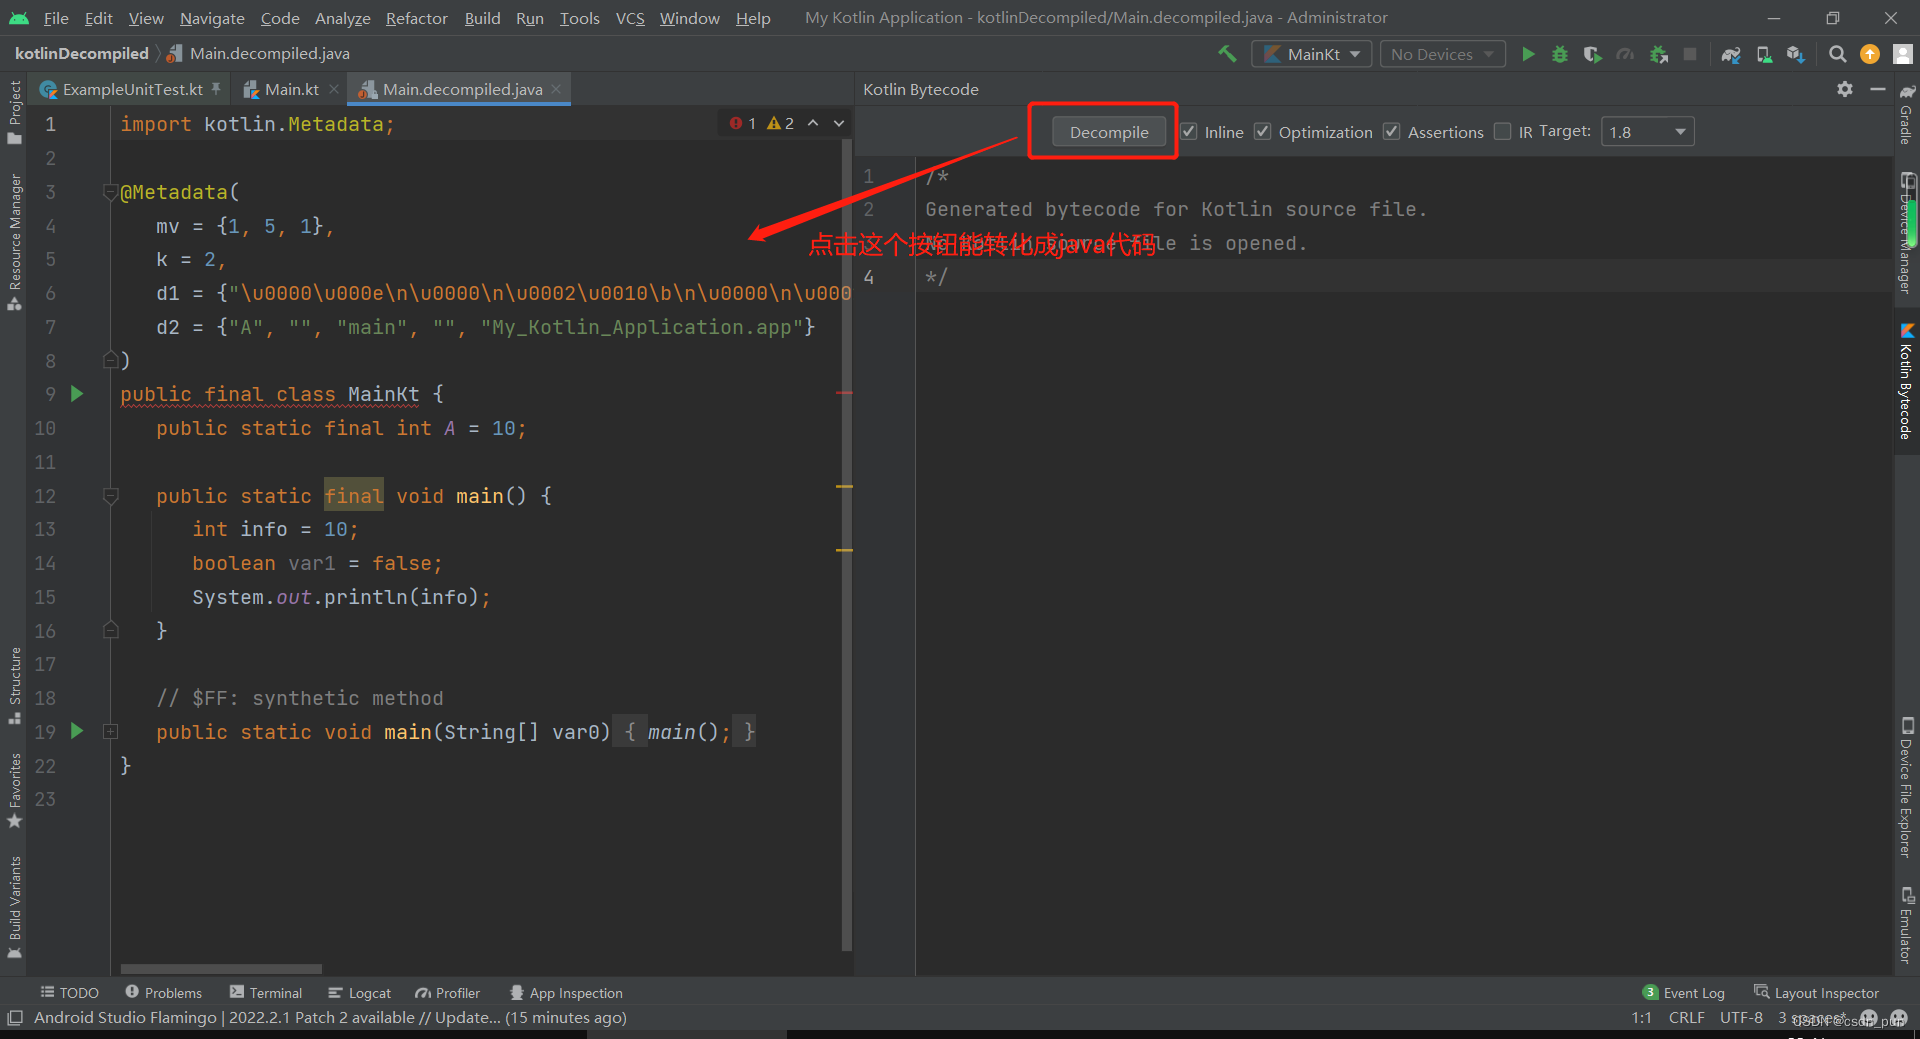Screen dimensions: 1920x1039
Task: Open the Gradle tool window
Action: (1907, 113)
